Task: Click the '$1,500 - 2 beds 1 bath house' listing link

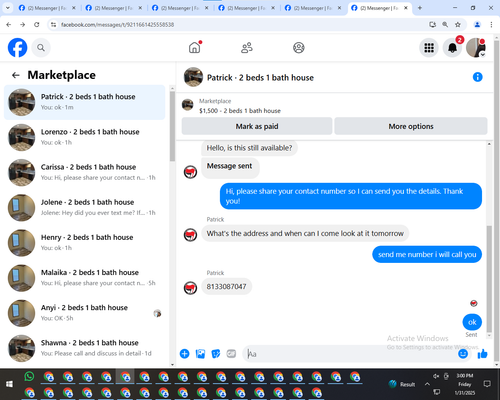Action: pyautogui.click(x=240, y=111)
